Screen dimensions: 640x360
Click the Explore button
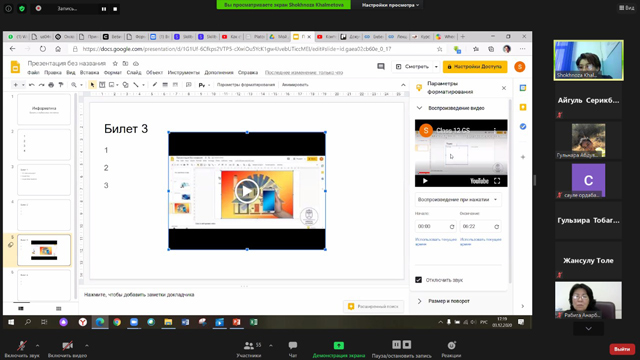pyautogui.click(x=373, y=306)
